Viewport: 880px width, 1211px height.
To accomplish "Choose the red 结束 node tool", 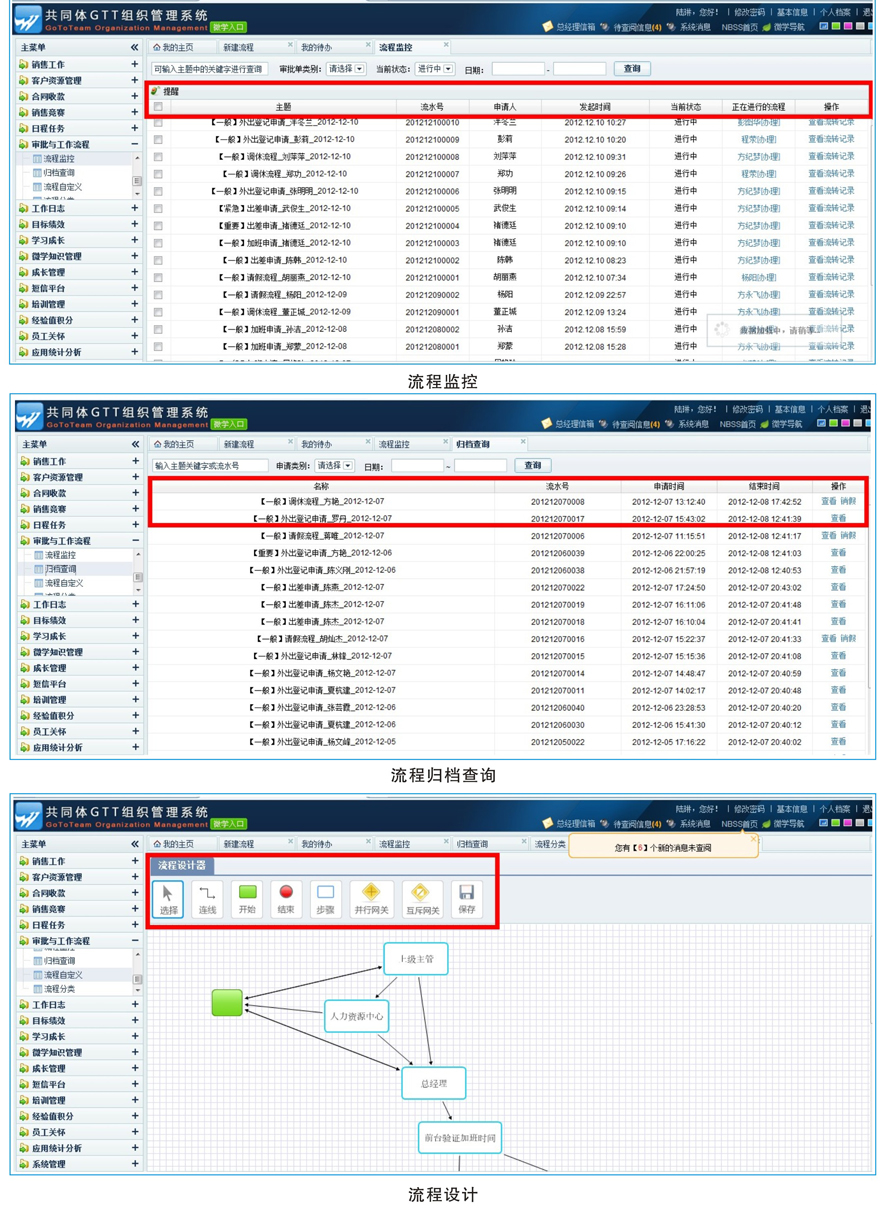I will (x=286, y=898).
